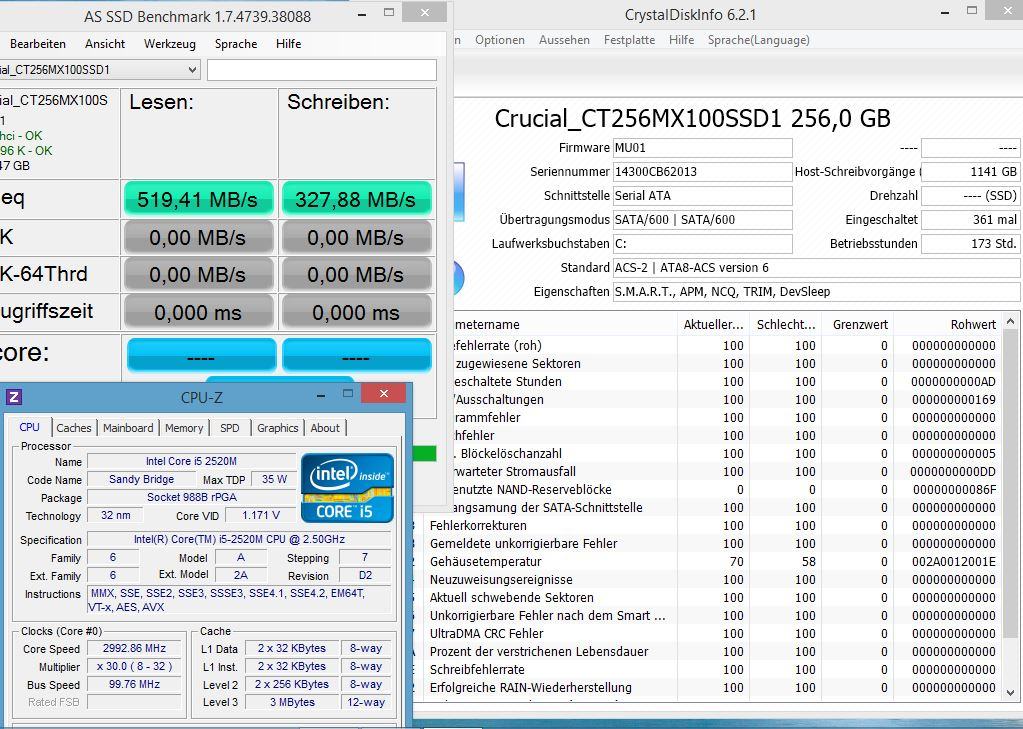
Task: Click the Betriebsstunden 173 Std. value
Action: point(971,244)
